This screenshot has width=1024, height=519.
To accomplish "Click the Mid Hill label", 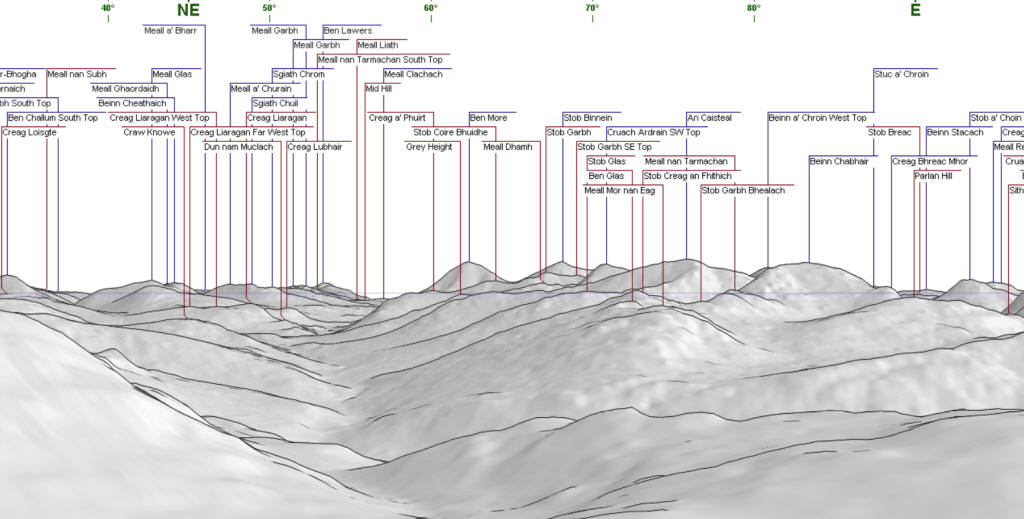I will click(378, 89).
